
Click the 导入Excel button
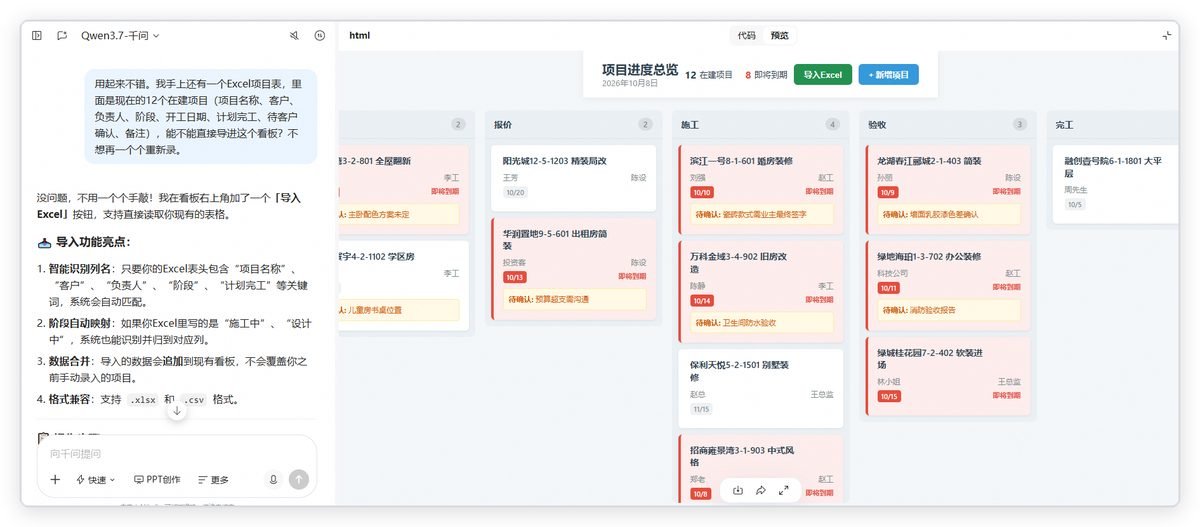(x=823, y=75)
